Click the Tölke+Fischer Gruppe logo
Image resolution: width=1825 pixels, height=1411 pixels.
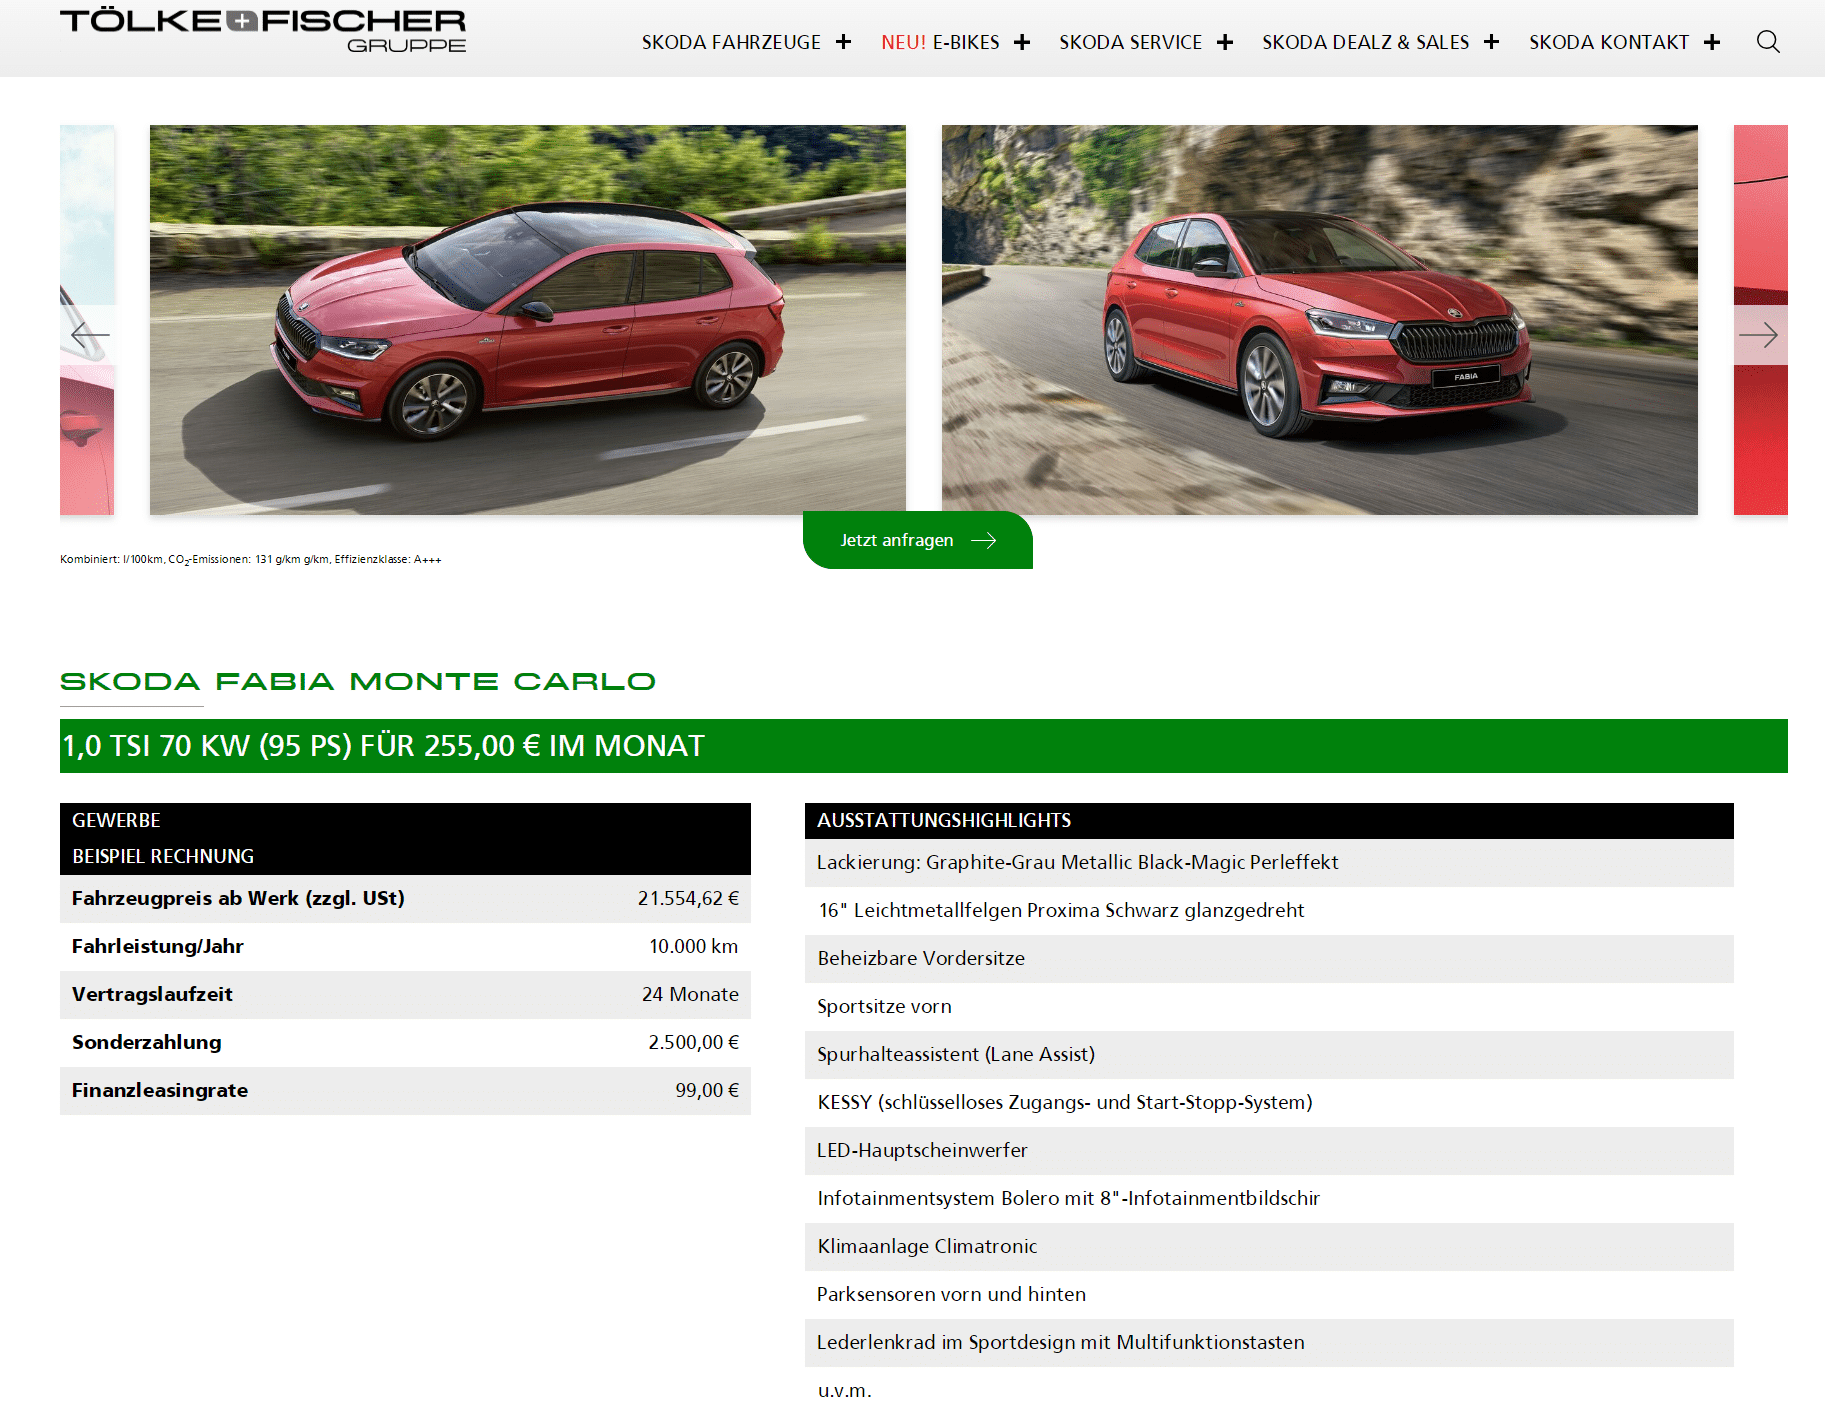(263, 30)
